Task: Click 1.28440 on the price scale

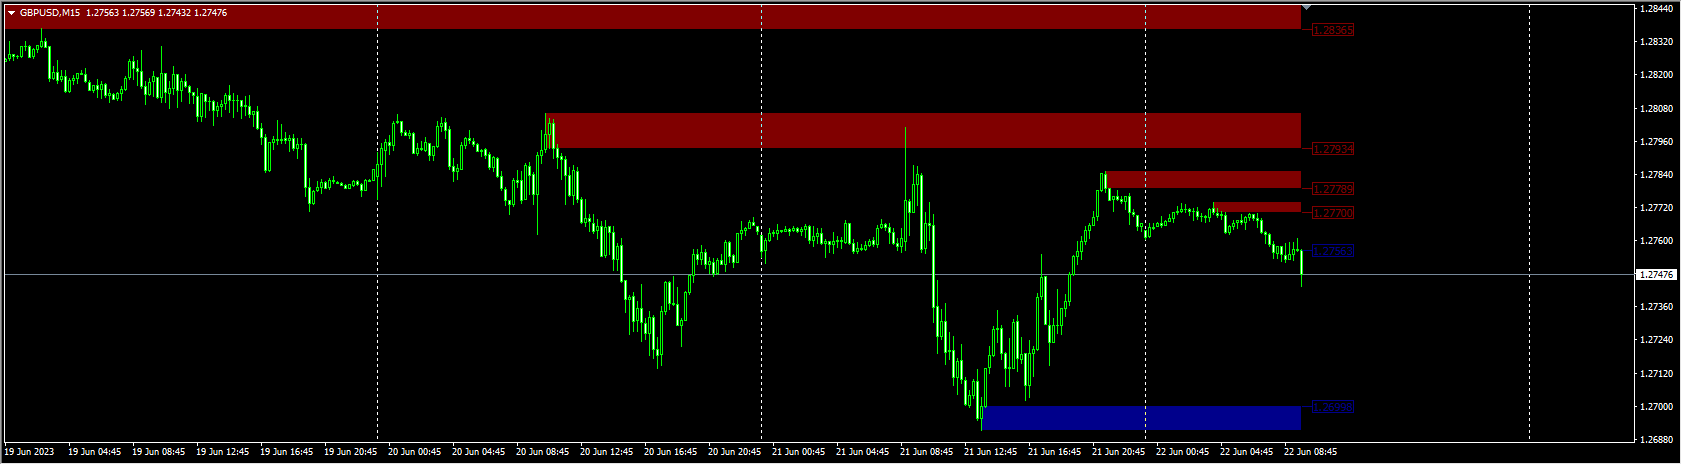Action: point(1658,9)
